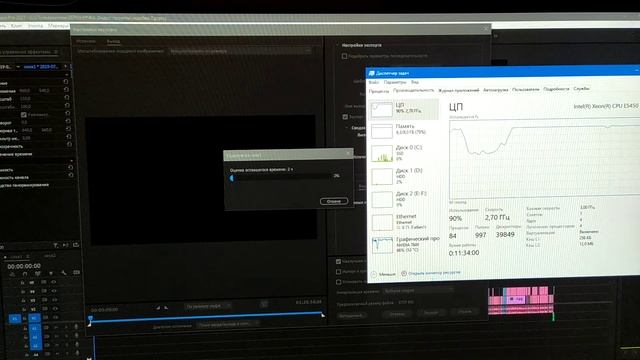Select Память in Task Manager sidebar
640x360 pixels.
pyautogui.click(x=404, y=130)
